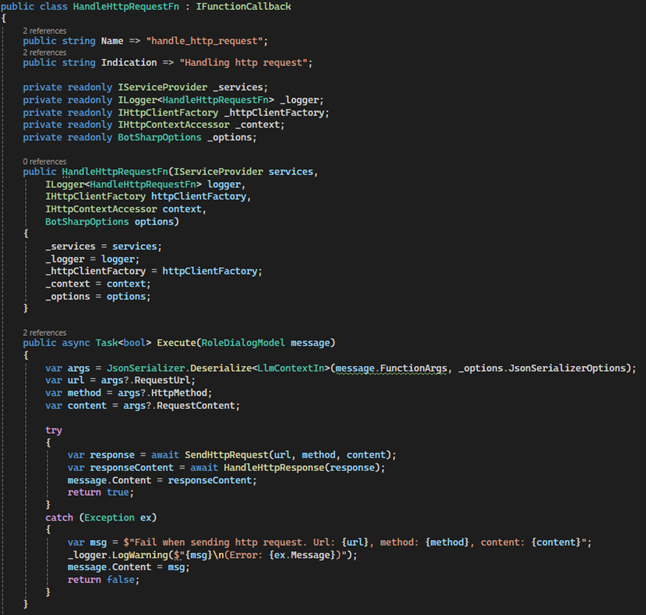Open the '0 references' CodeLens above the constructor
Viewport: 646px width, 615px height.
click(x=44, y=161)
